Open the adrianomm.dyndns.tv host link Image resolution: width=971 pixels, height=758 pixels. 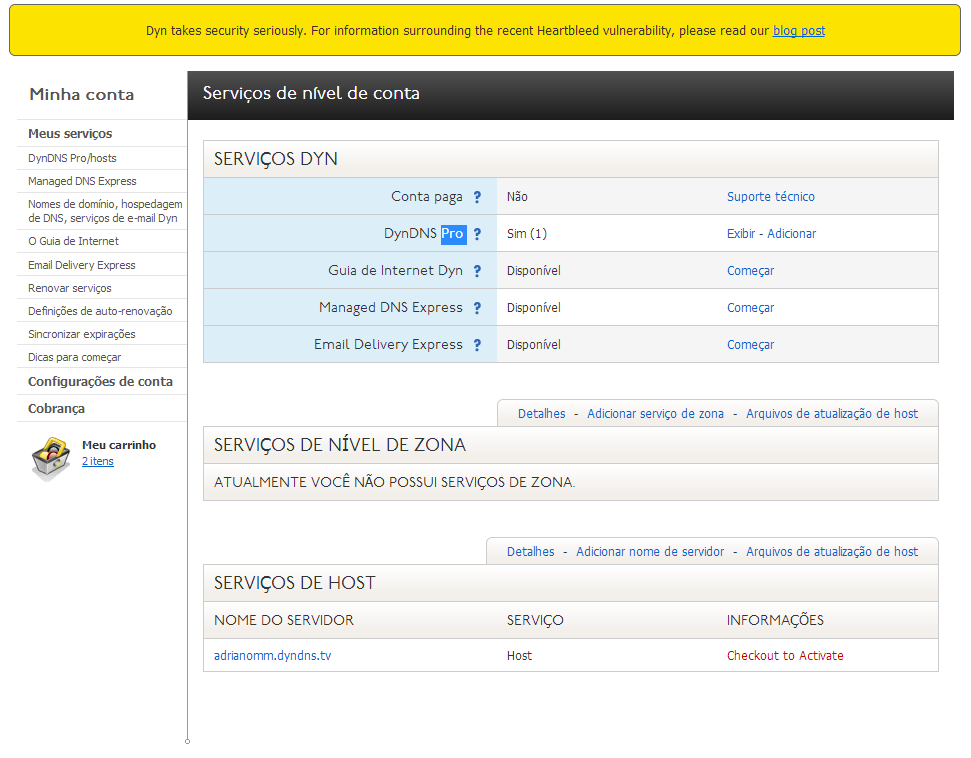point(272,656)
